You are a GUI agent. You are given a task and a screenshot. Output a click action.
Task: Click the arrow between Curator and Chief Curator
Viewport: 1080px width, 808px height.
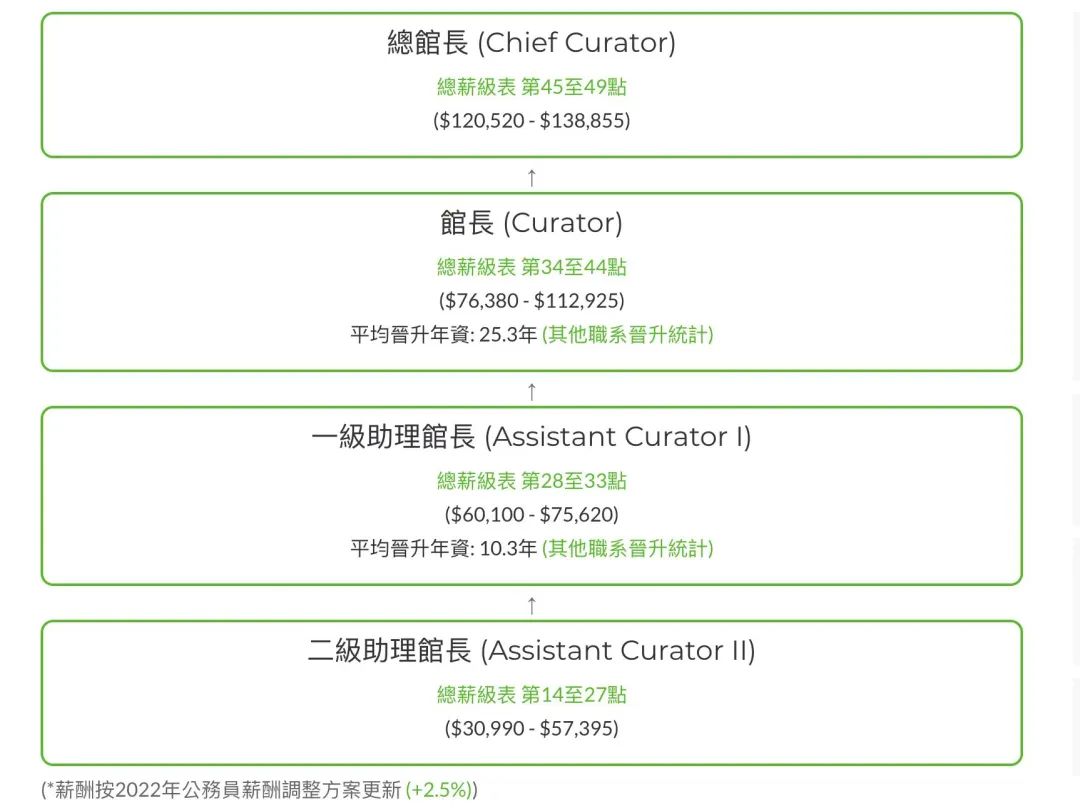point(531,178)
